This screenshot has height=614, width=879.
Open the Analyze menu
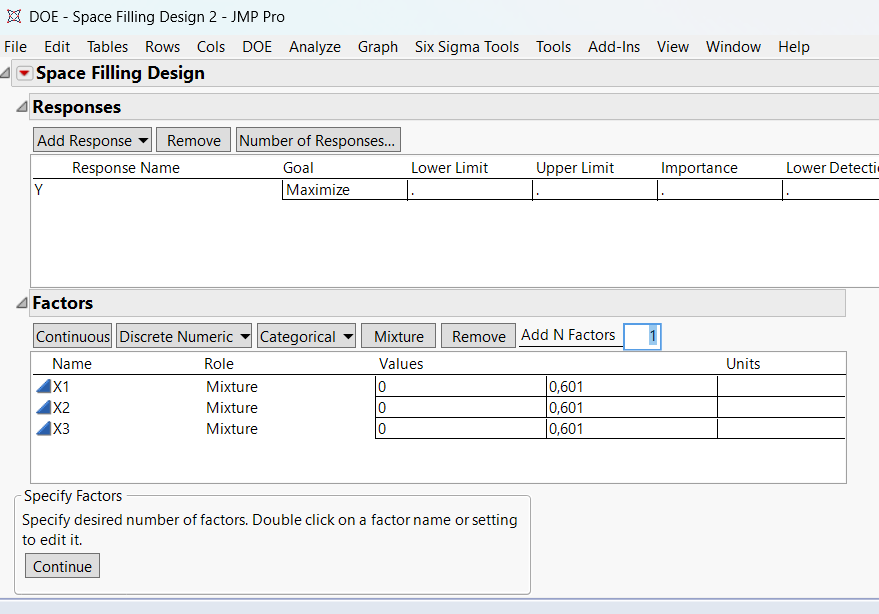point(315,47)
